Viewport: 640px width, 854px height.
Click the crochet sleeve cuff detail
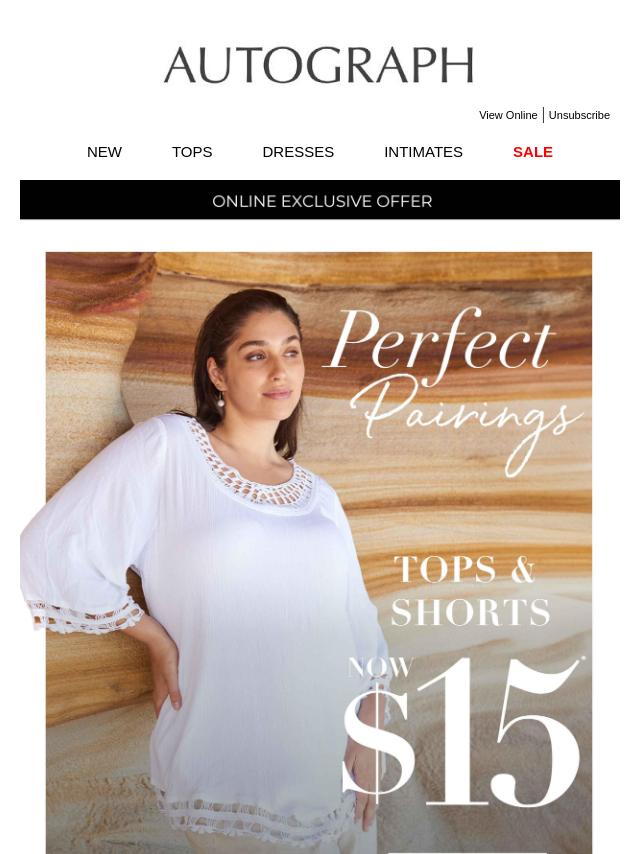tap(84, 616)
